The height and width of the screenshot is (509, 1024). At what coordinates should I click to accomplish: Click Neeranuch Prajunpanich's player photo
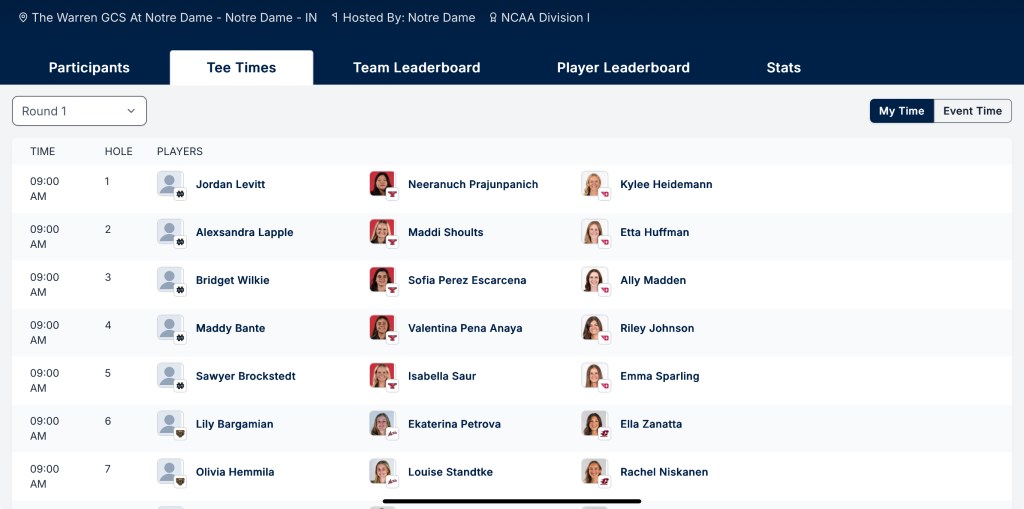[382, 184]
